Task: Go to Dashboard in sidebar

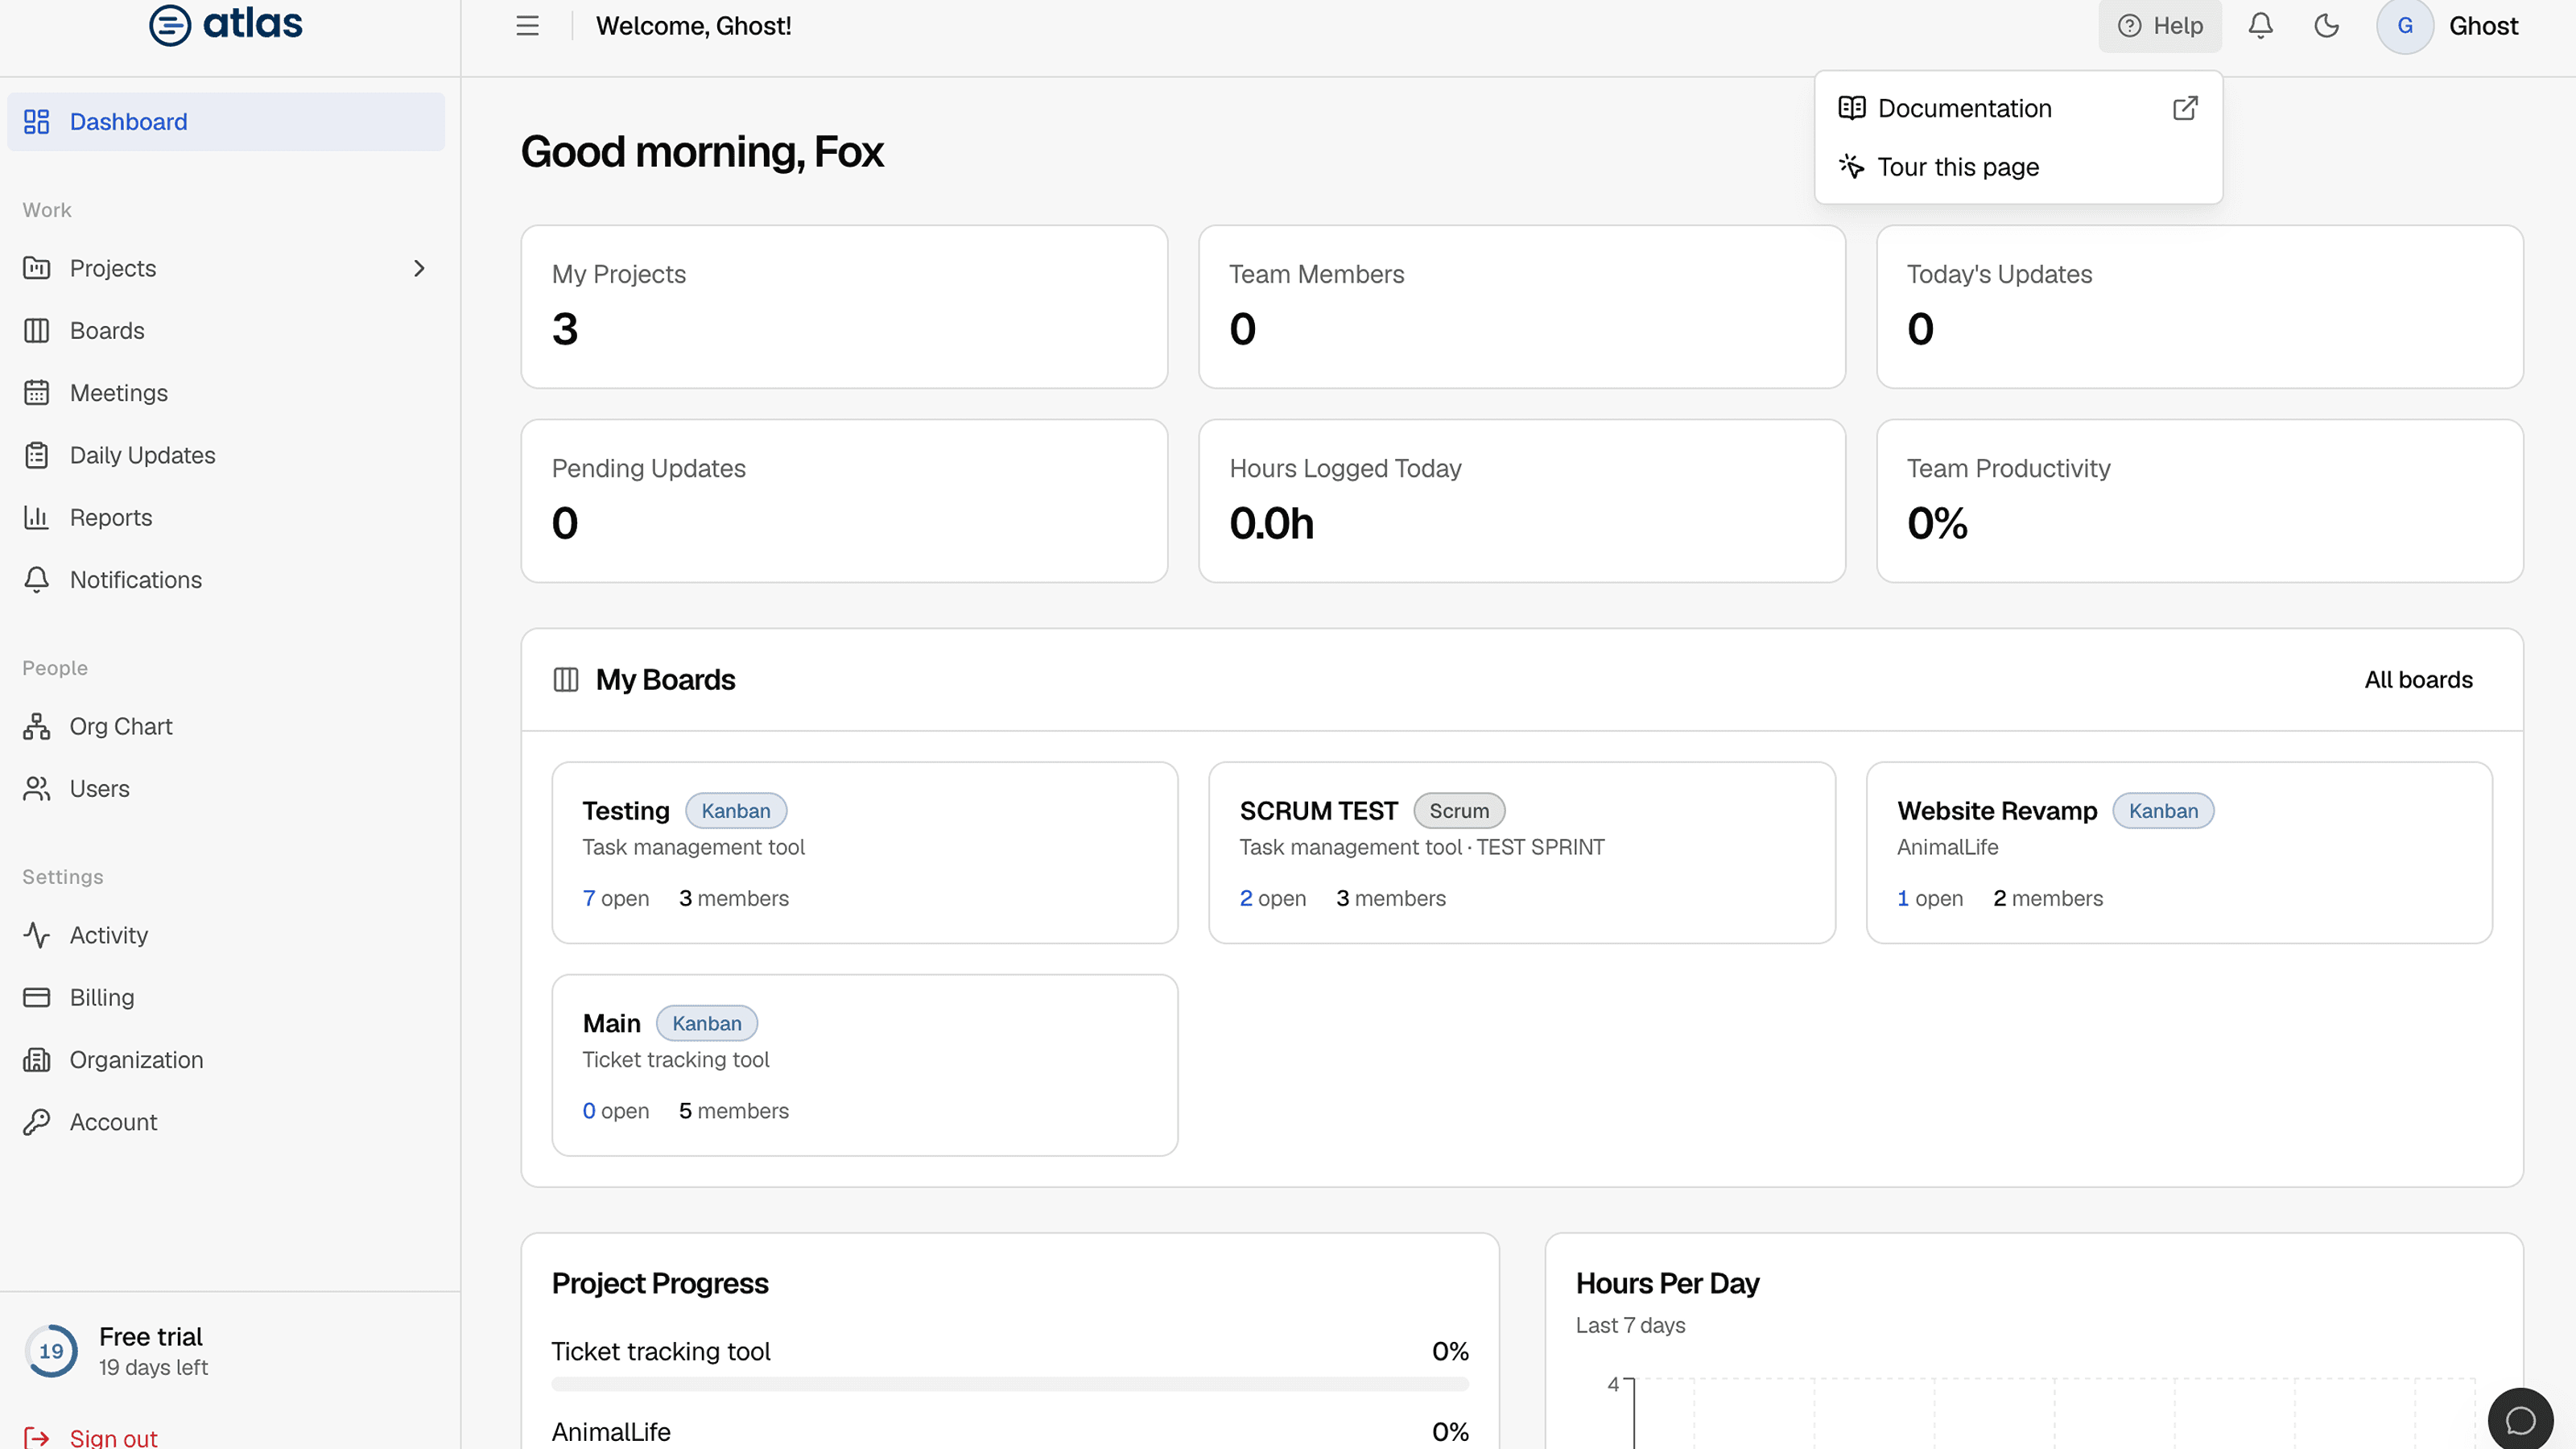Action: (x=226, y=122)
